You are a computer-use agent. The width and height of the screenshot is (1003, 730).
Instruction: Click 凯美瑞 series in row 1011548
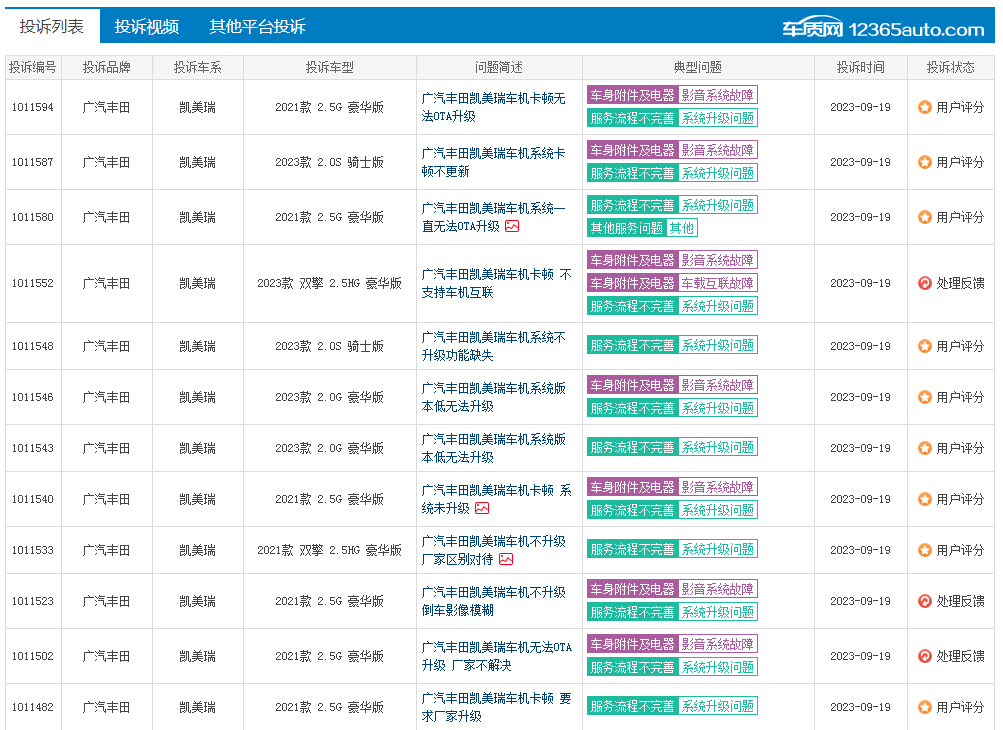tap(198, 346)
